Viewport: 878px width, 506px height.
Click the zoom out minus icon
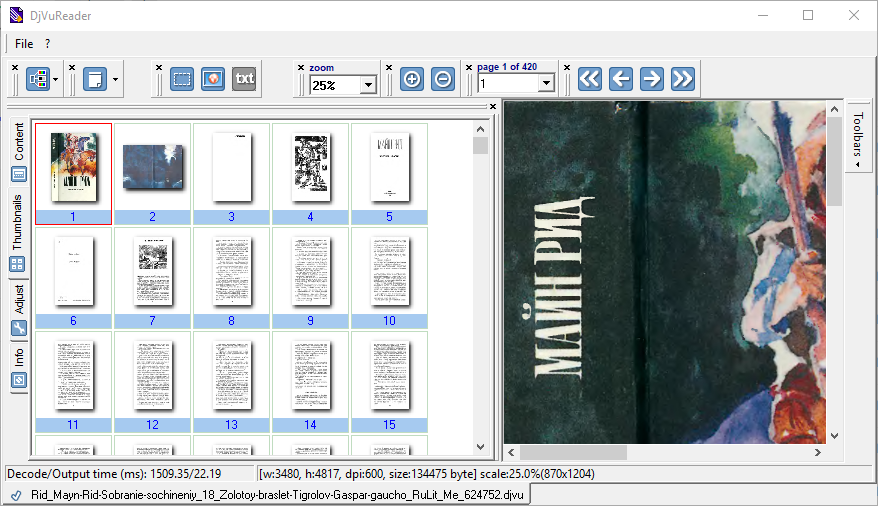[x=442, y=79]
